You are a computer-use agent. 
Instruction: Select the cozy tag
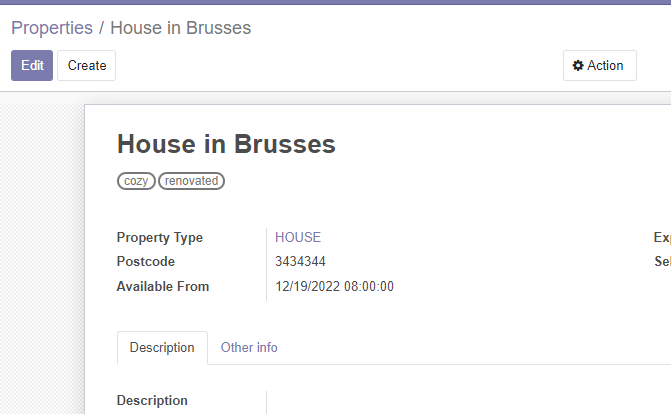pyautogui.click(x=136, y=181)
